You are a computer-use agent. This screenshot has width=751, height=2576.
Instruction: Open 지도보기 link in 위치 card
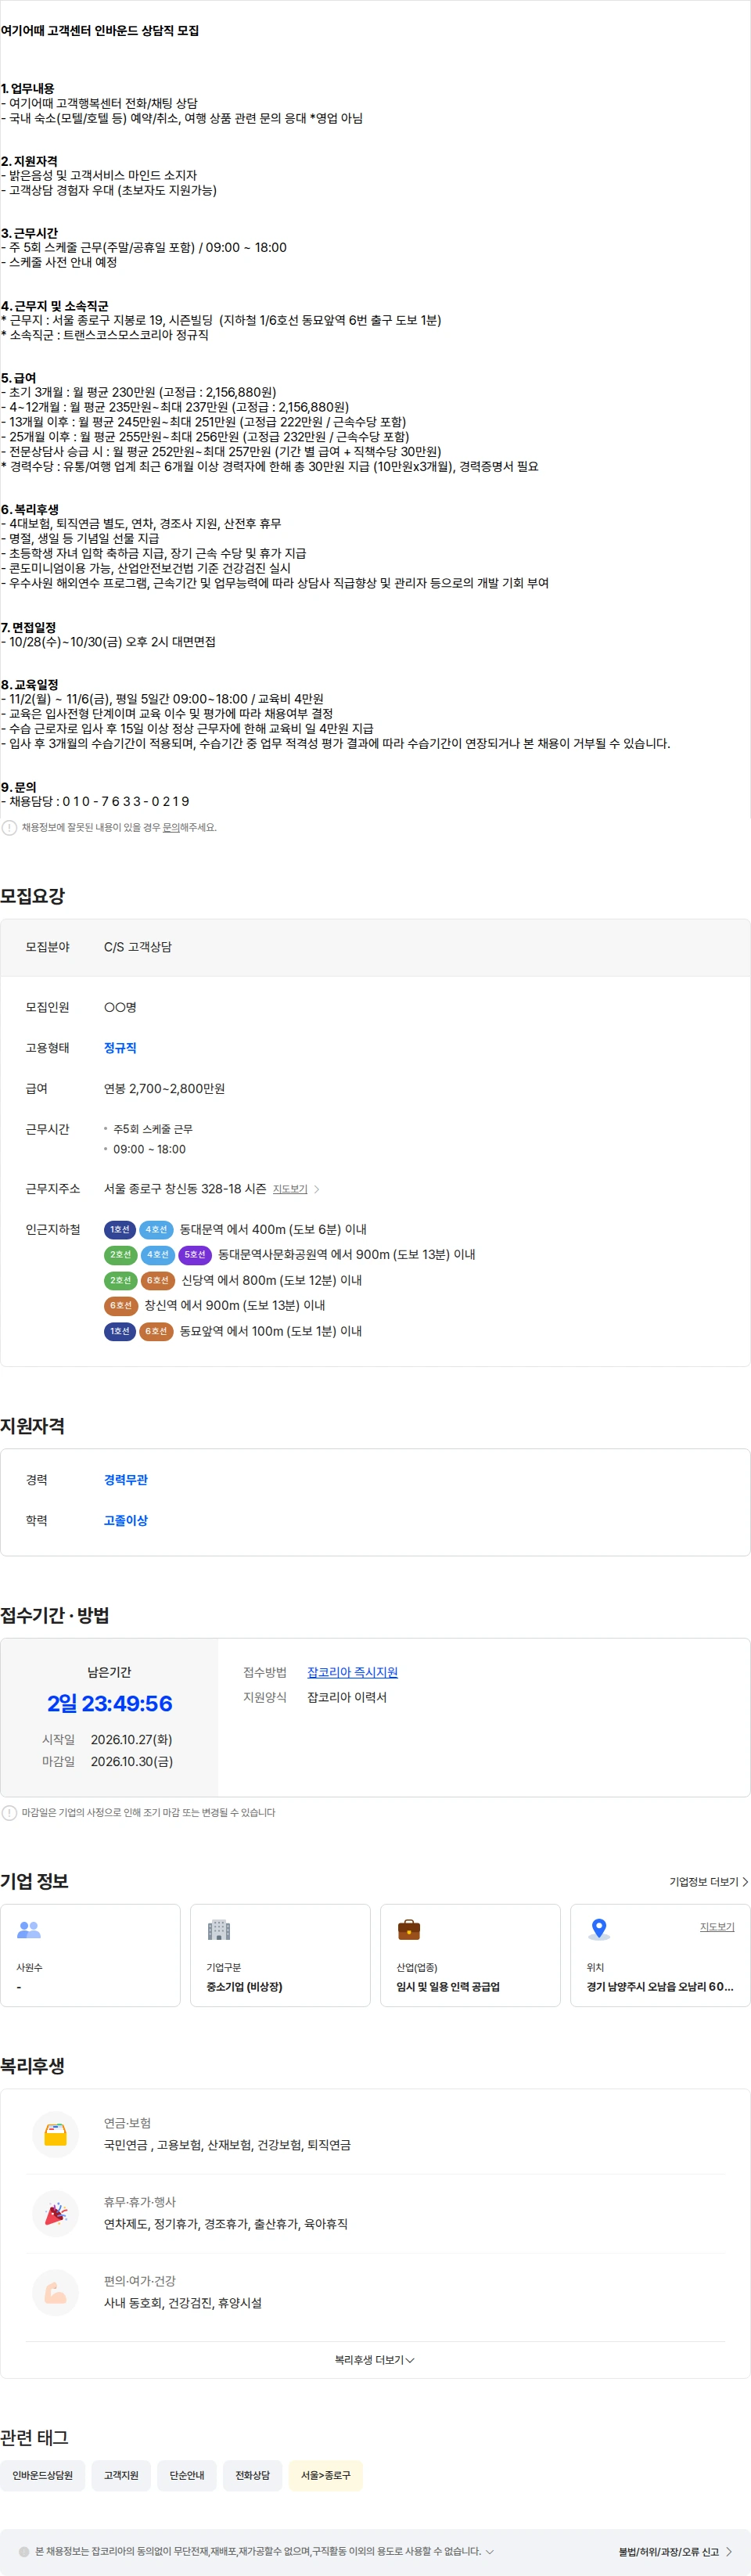(717, 1927)
